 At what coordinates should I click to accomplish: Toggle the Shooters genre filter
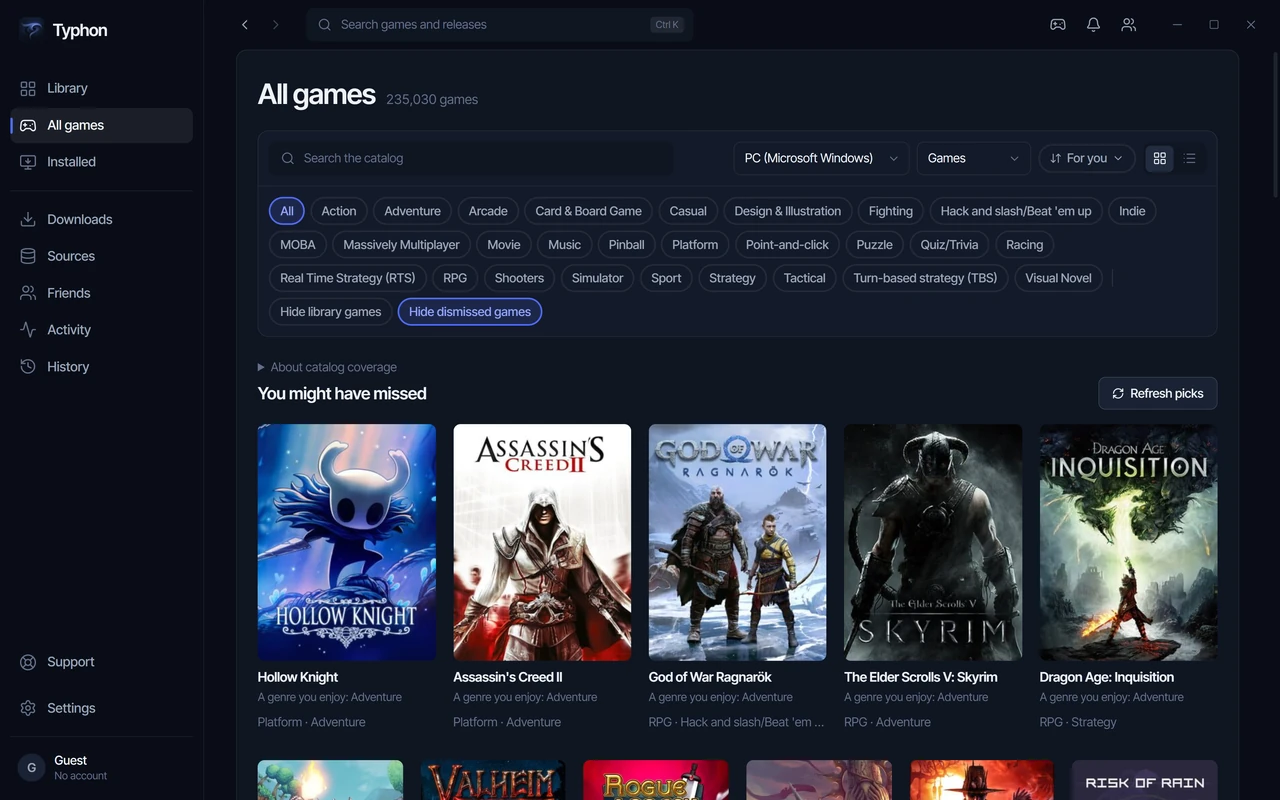[519, 278]
